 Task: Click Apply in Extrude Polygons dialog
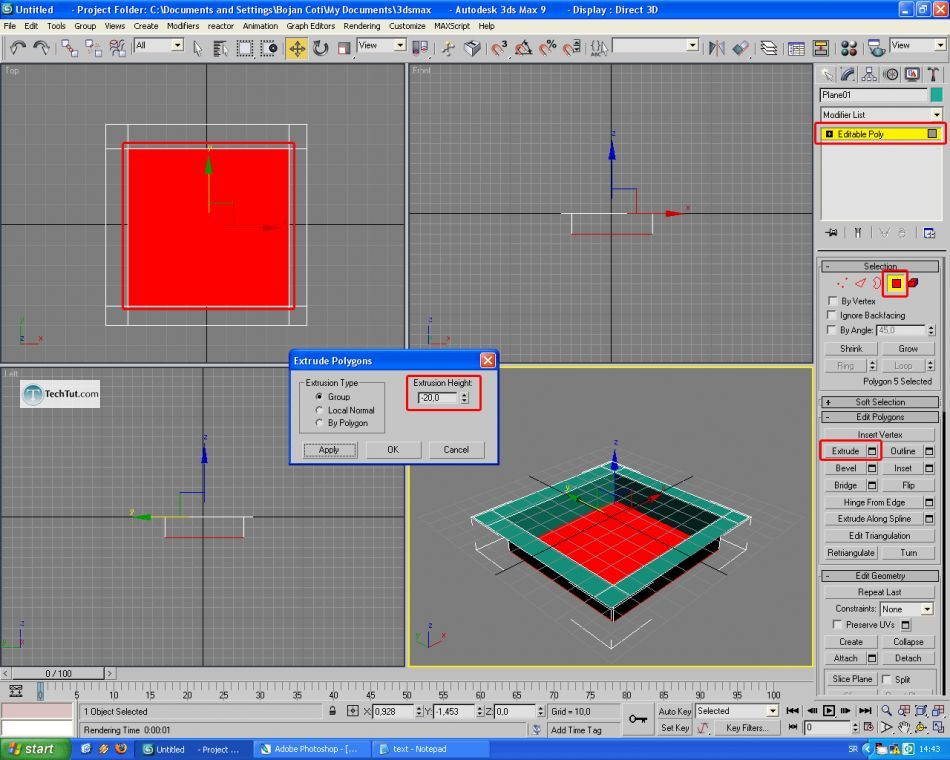click(329, 450)
